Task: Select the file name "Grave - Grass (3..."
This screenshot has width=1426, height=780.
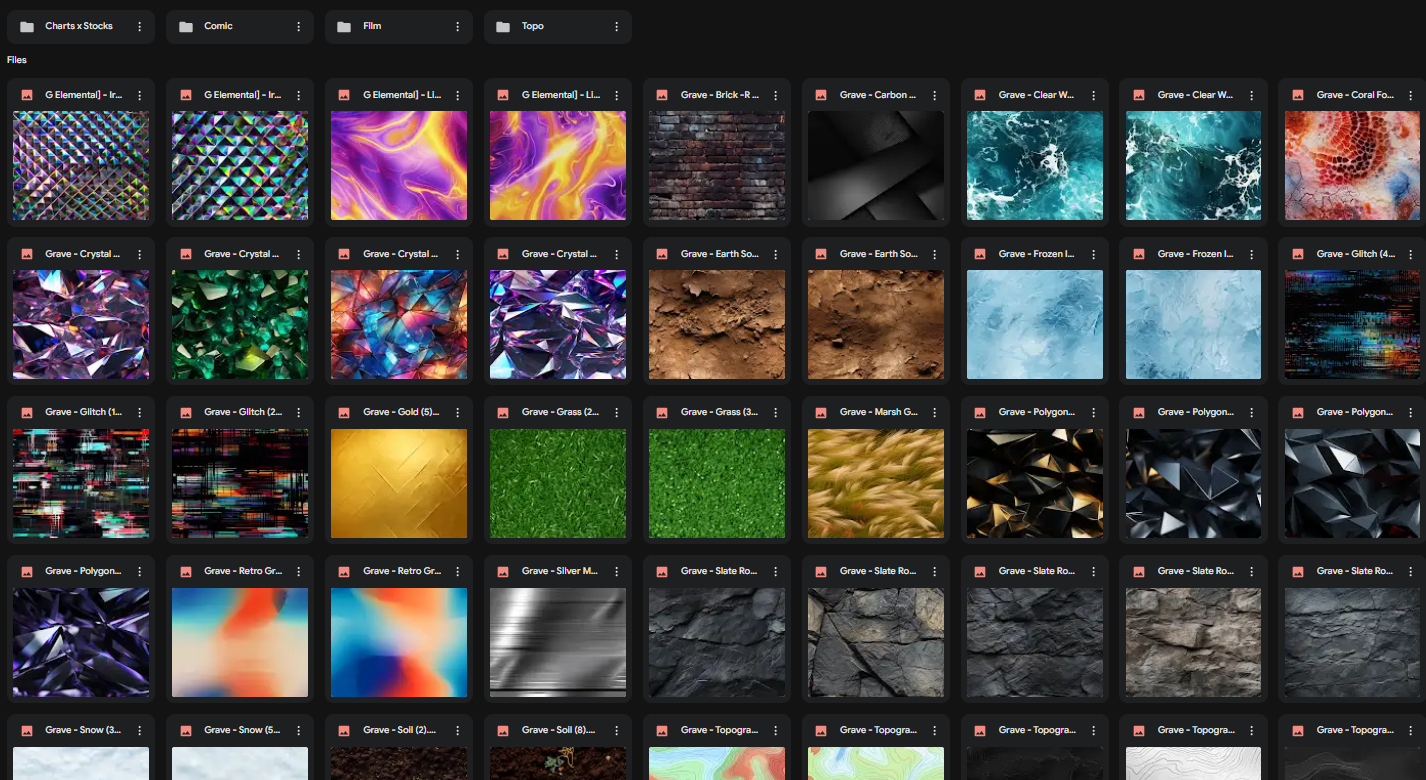Action: click(x=720, y=412)
